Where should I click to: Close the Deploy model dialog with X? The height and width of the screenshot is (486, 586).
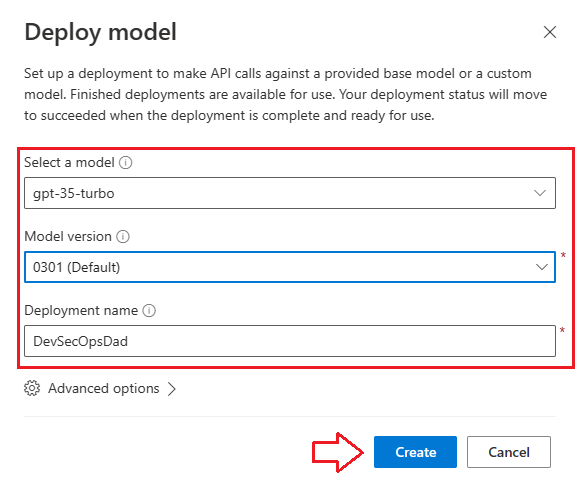click(x=550, y=32)
